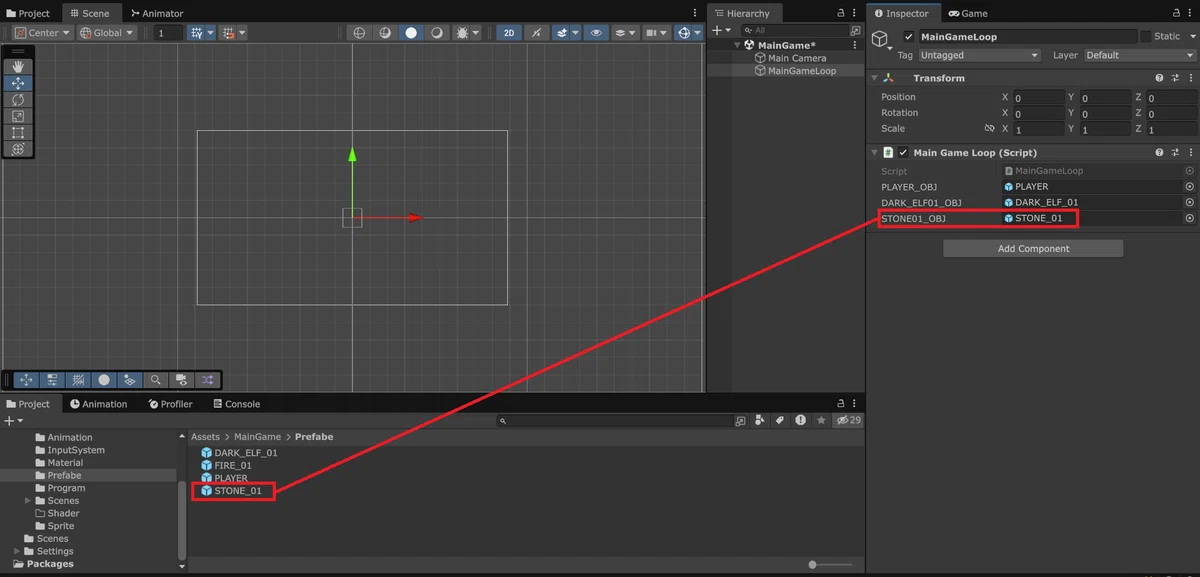Screen dimensions: 1200x577
Task: Click the Hierarchy search-by-type icon
Action: tap(854, 31)
